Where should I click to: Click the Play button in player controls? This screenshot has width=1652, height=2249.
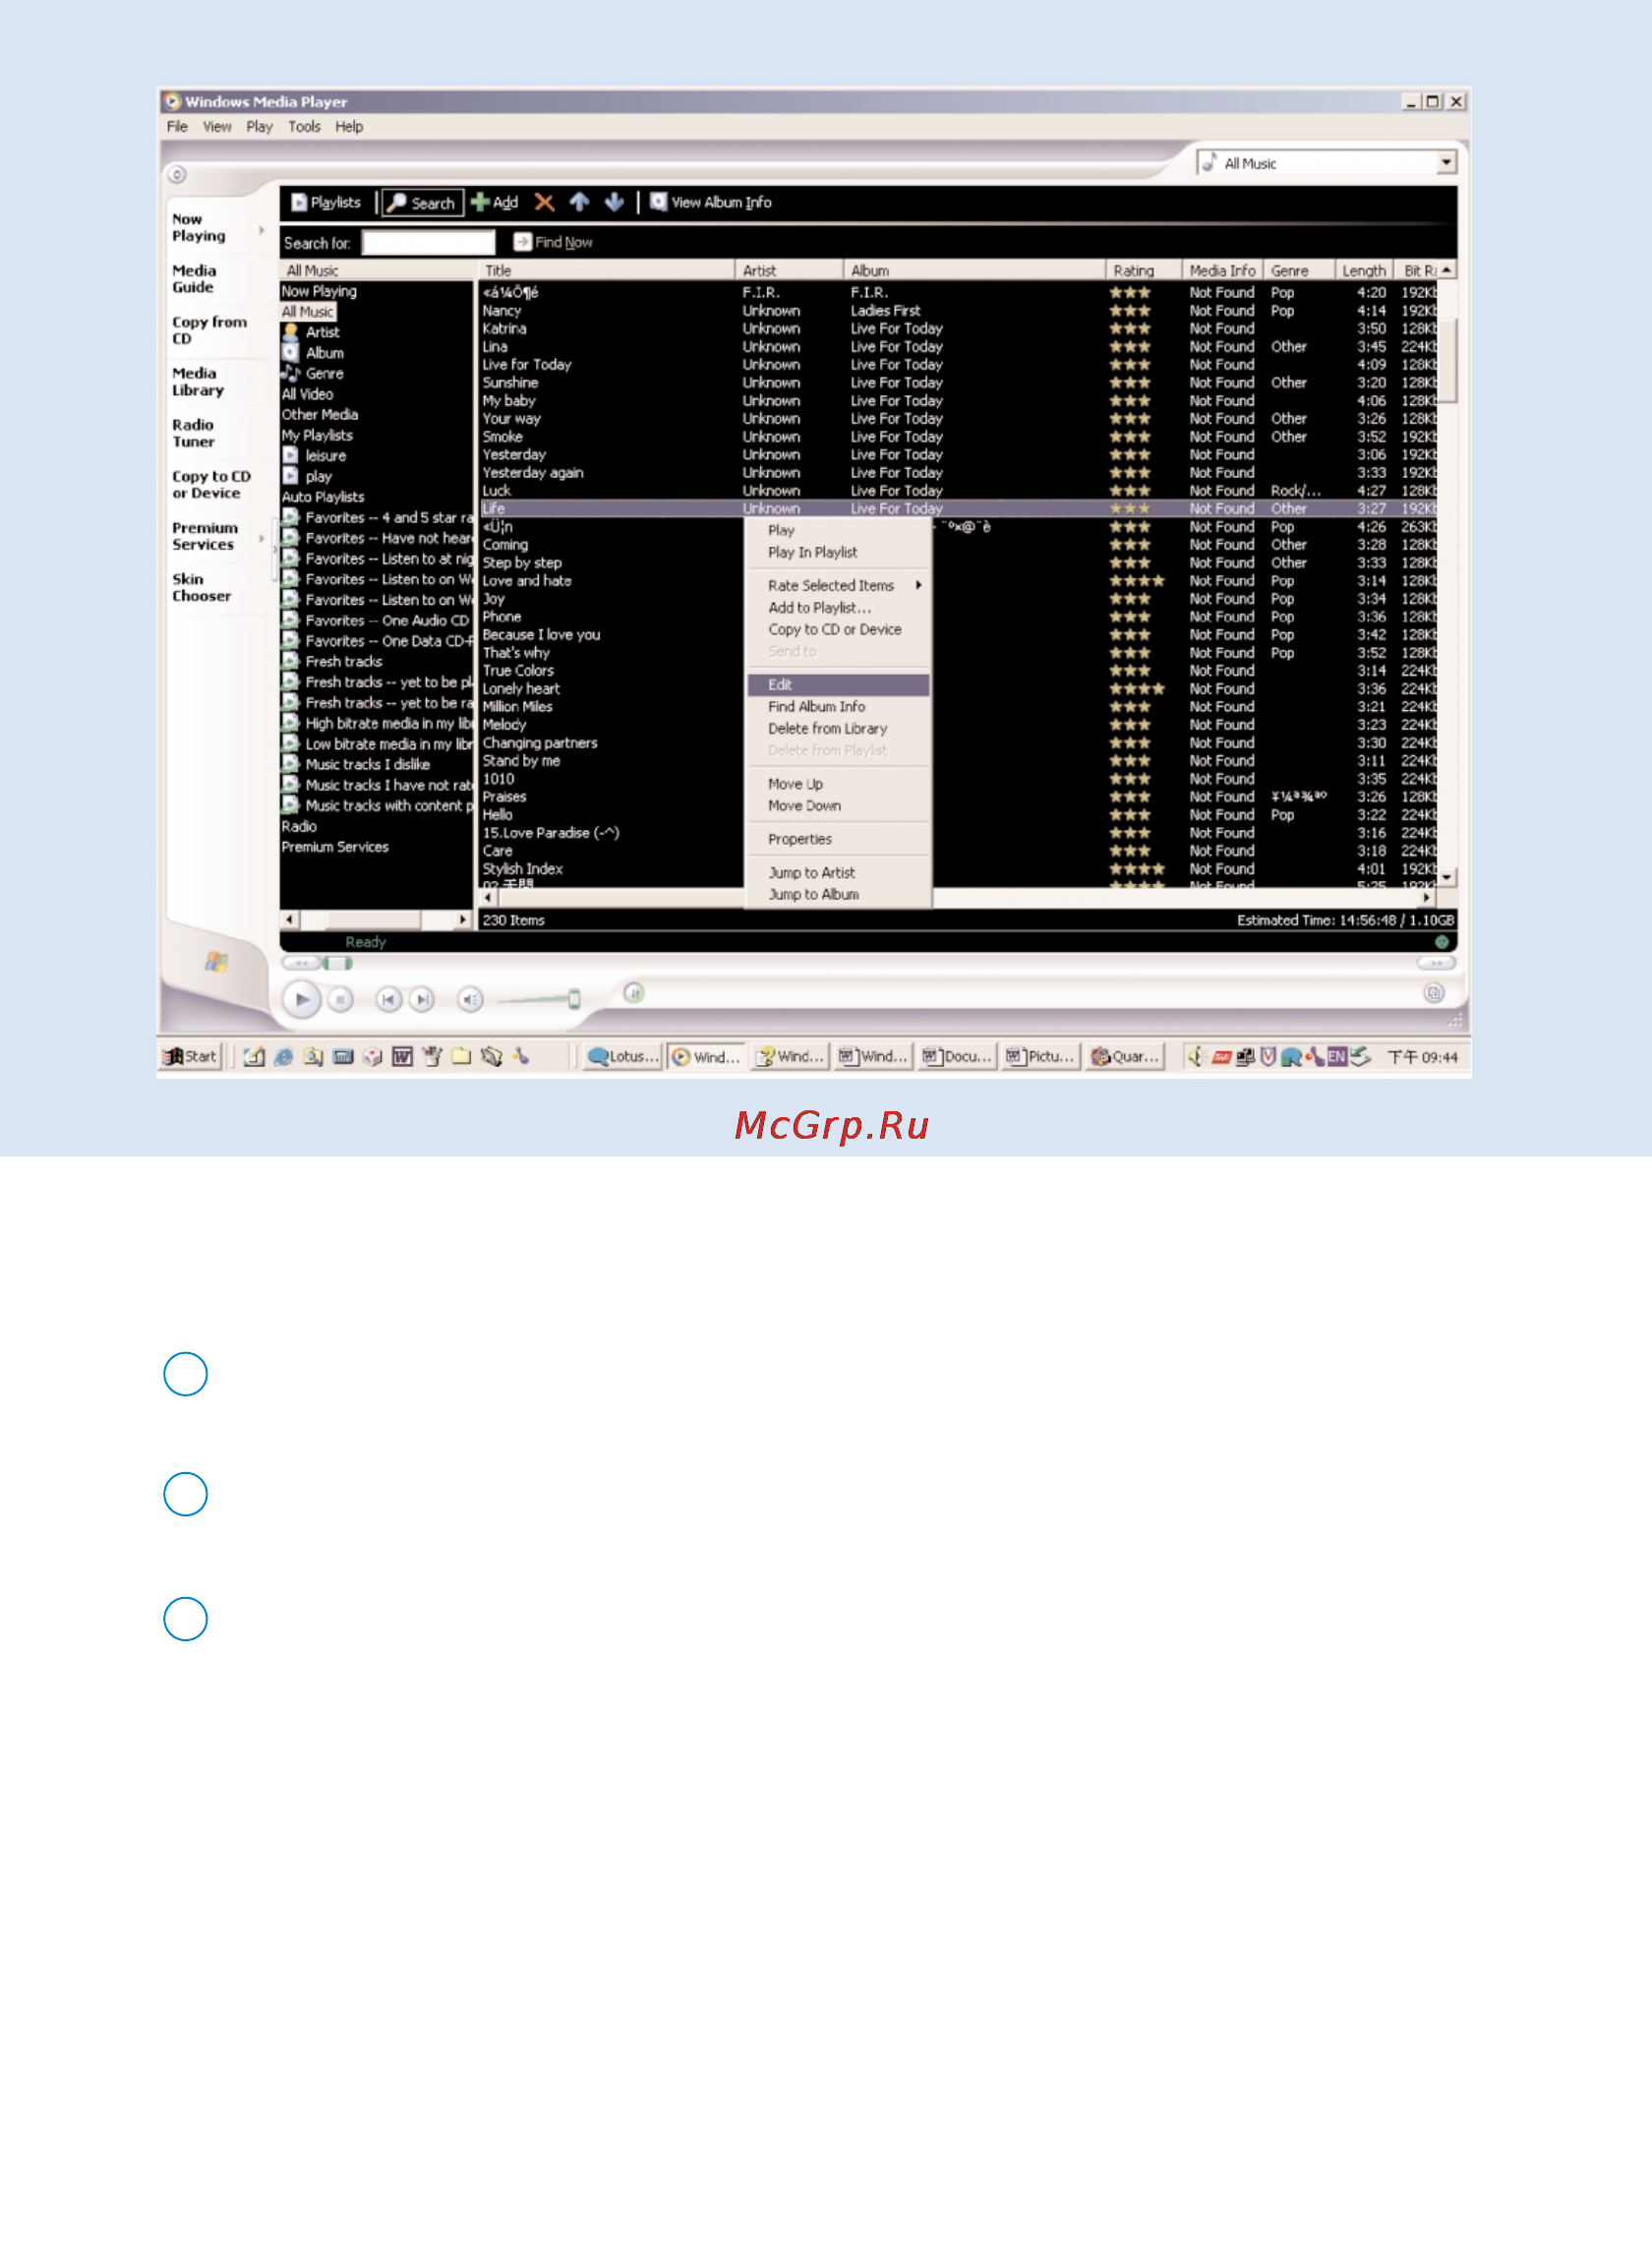[302, 999]
